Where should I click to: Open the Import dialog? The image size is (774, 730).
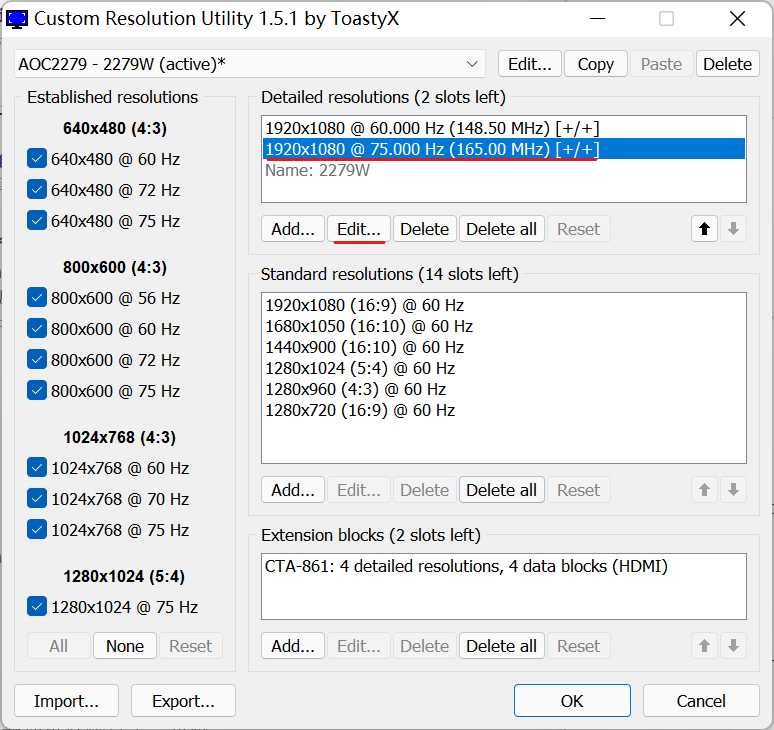66,701
